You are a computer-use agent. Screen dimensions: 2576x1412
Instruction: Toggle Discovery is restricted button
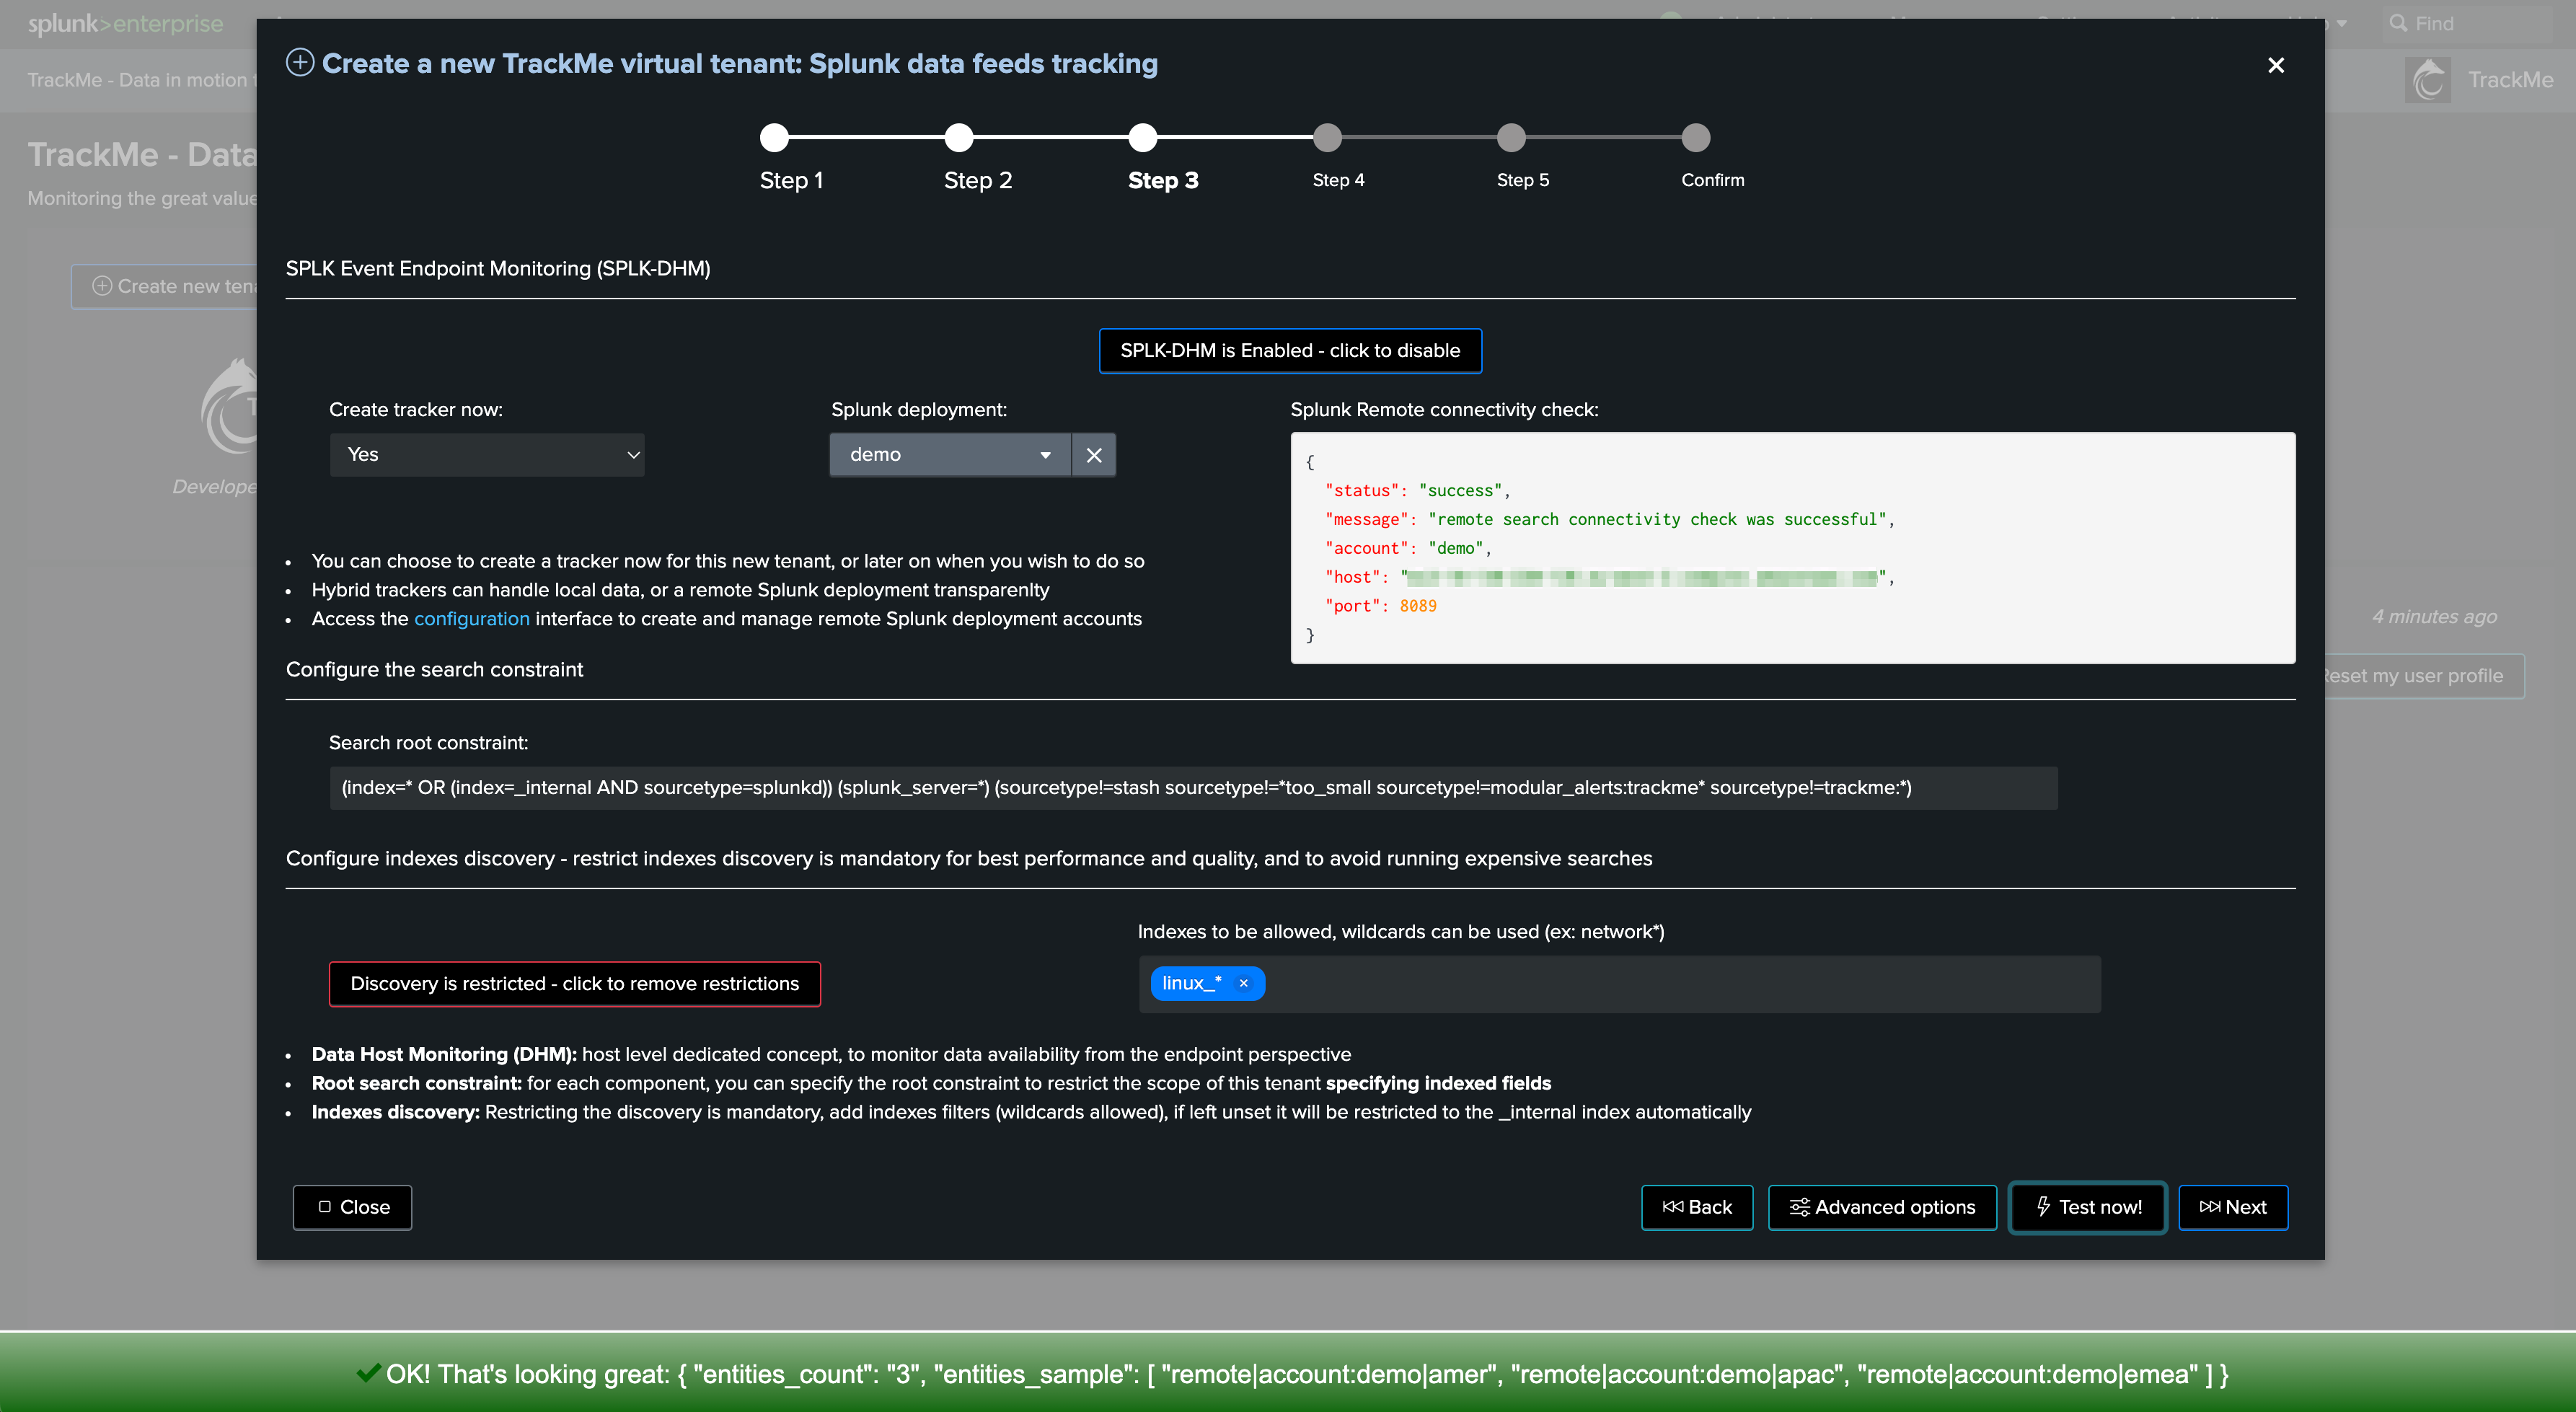pos(574,983)
